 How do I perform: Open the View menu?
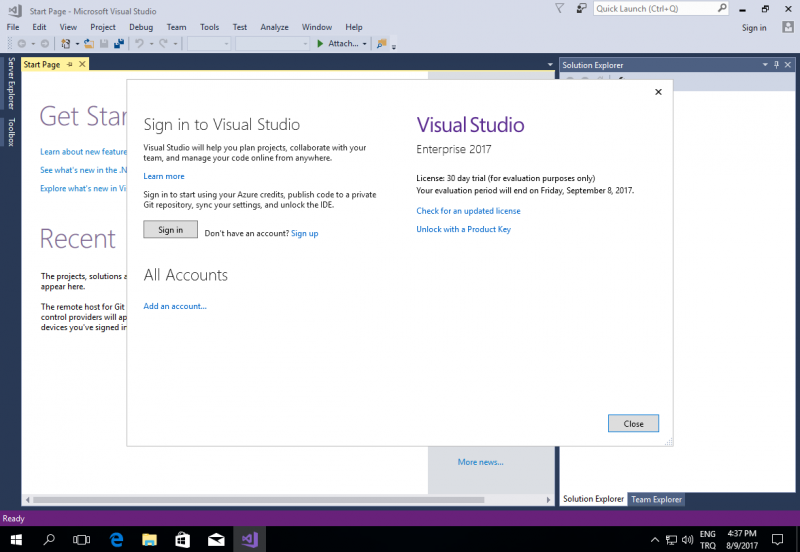pyautogui.click(x=68, y=27)
